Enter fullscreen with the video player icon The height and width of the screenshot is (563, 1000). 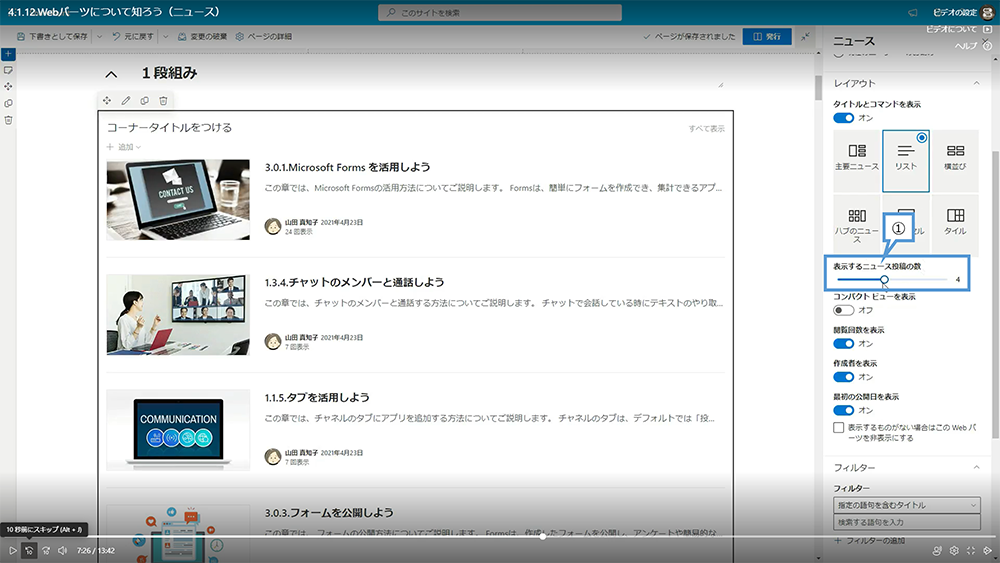pos(971,550)
